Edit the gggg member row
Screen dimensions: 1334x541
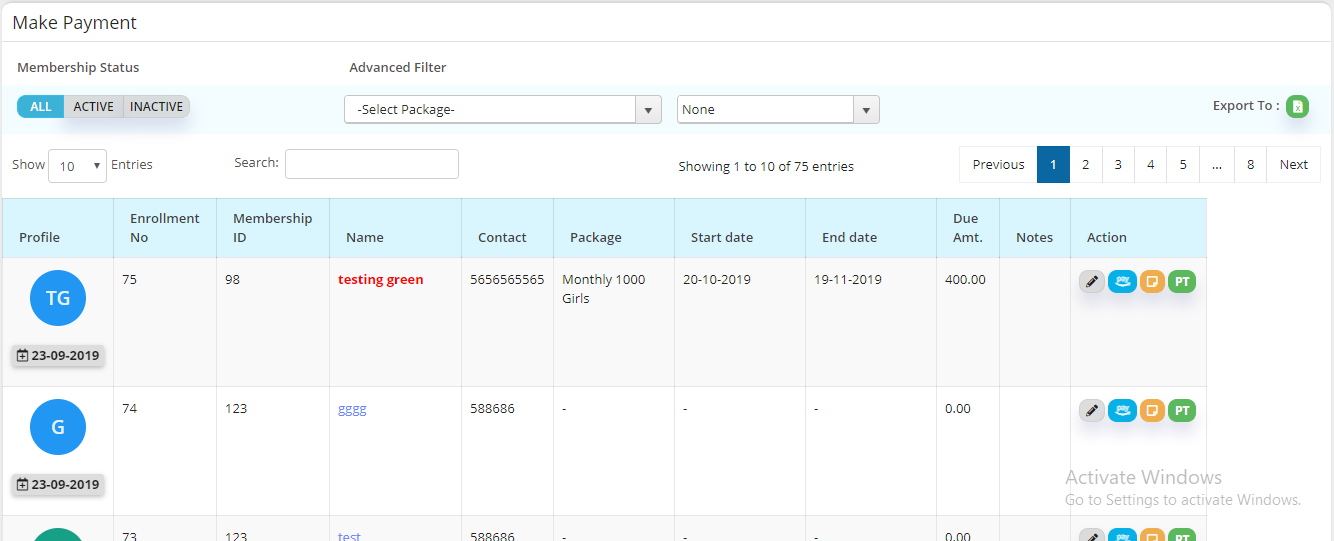[1092, 410]
